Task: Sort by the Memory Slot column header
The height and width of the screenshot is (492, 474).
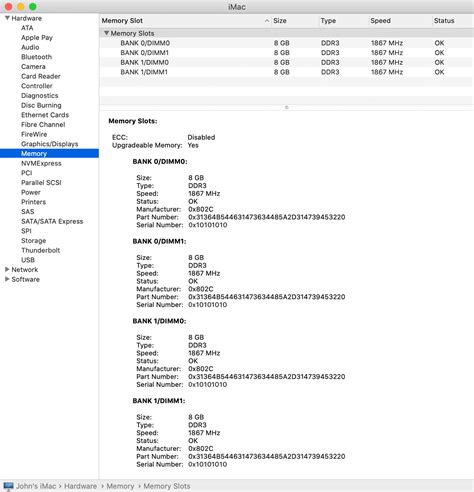Action: coord(185,21)
